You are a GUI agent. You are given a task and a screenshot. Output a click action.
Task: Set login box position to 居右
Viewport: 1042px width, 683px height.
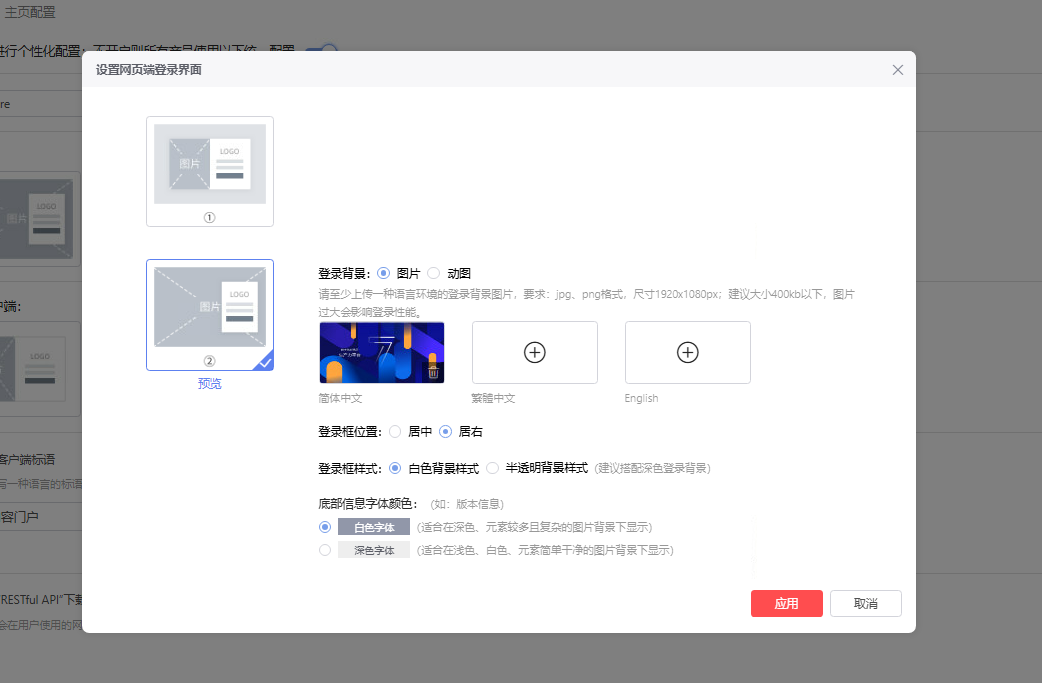pyautogui.click(x=446, y=432)
